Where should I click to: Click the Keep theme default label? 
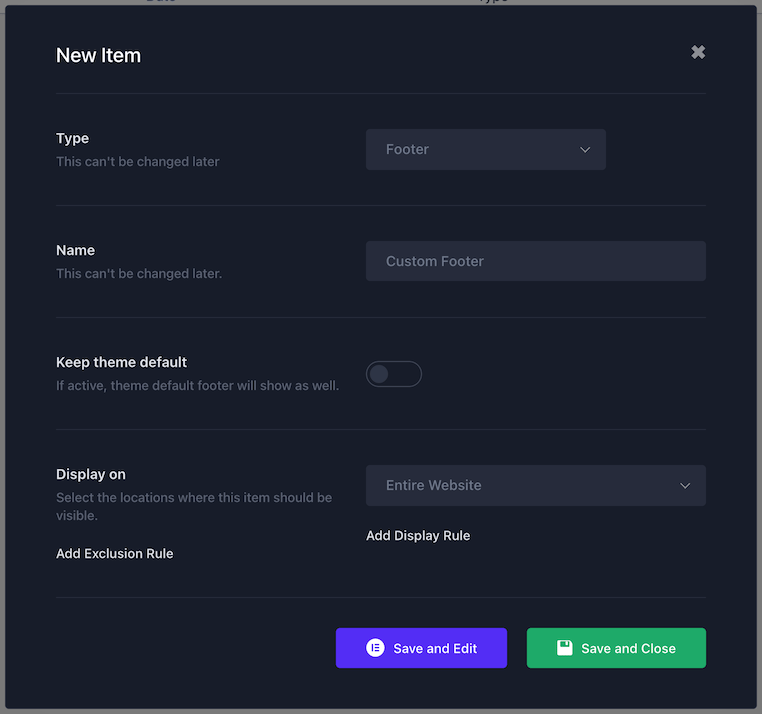[x=121, y=362]
